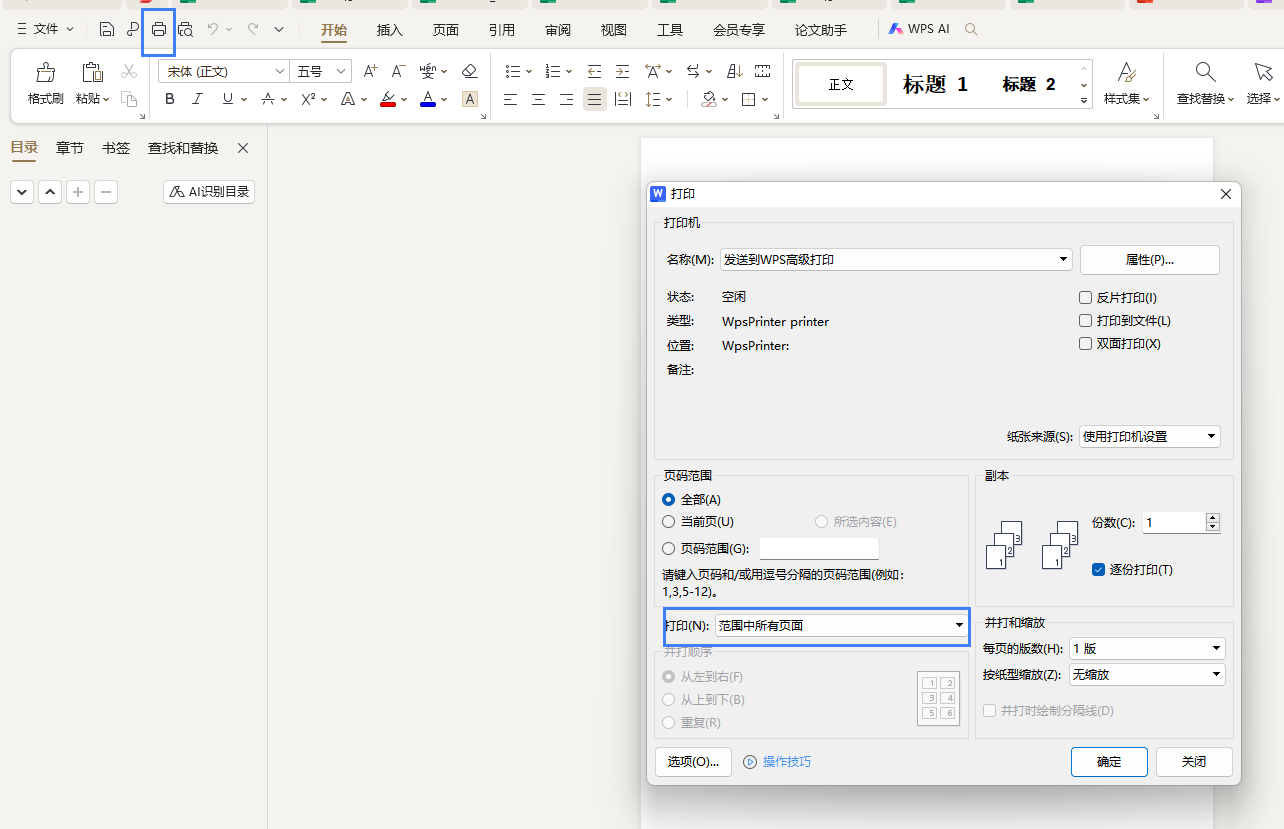Click the Redo arrow icon
Viewport: 1284px width, 829px height.
tap(253, 30)
